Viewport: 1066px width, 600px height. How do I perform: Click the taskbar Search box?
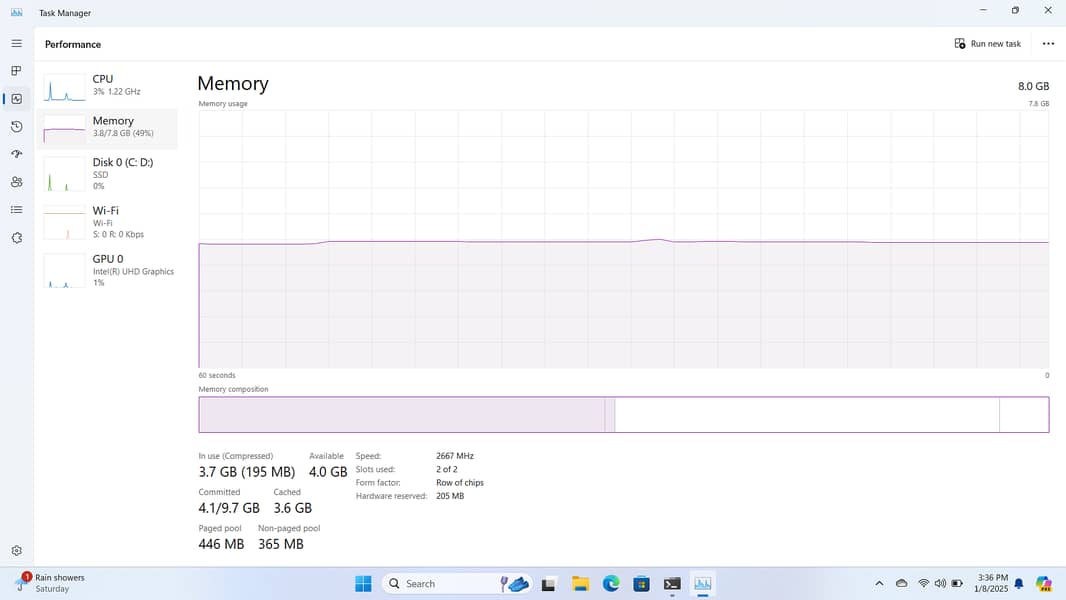(440, 584)
